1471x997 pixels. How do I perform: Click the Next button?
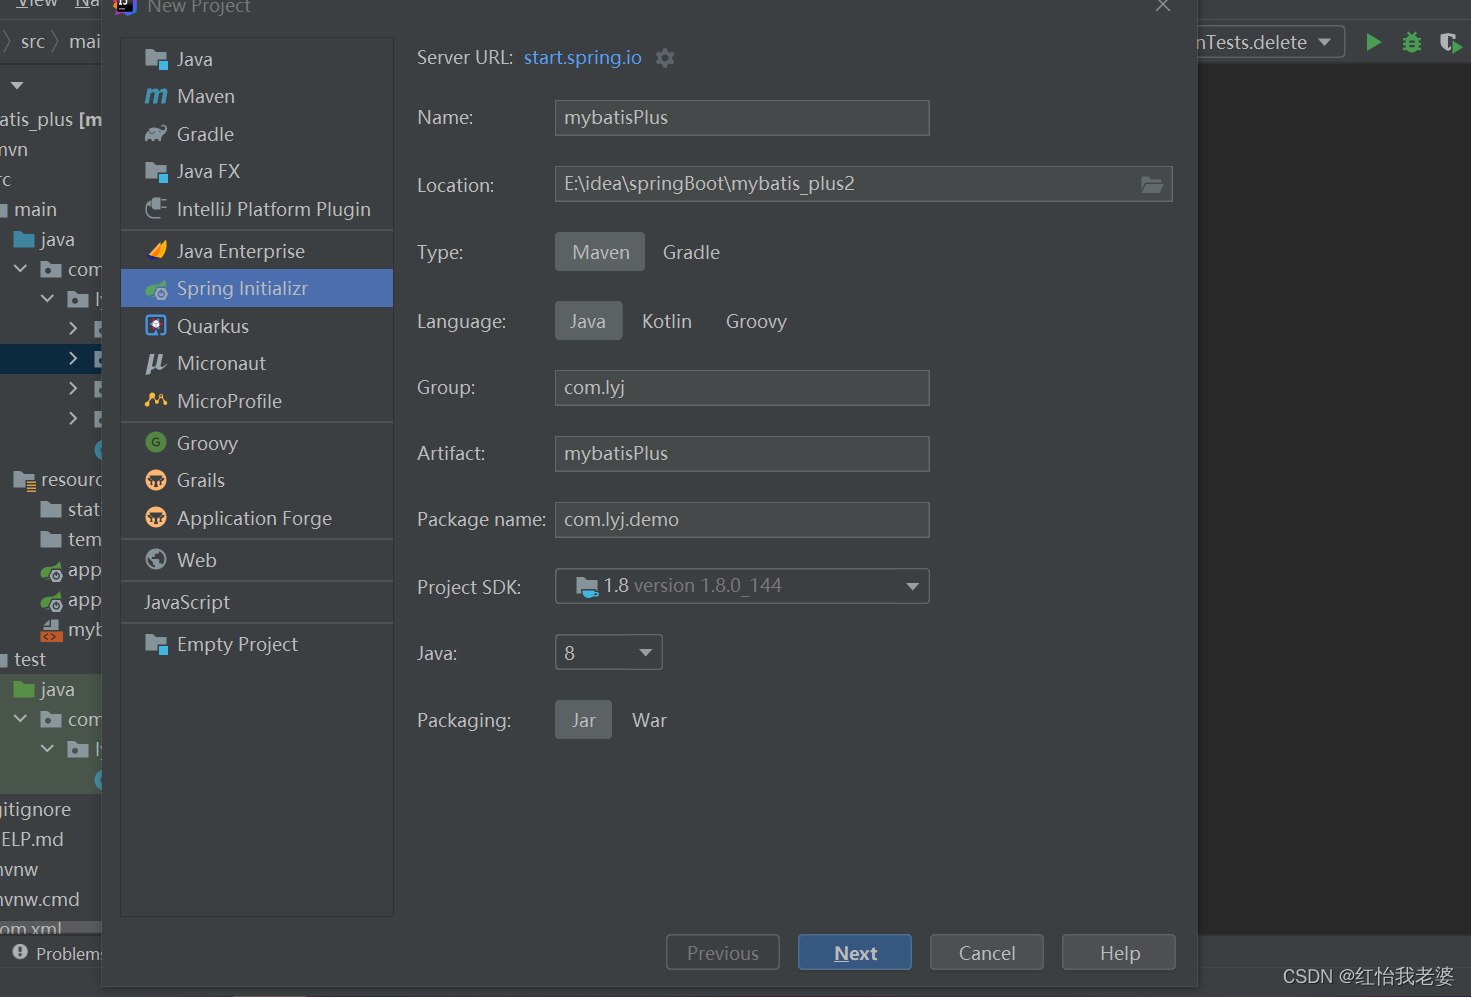tap(855, 952)
